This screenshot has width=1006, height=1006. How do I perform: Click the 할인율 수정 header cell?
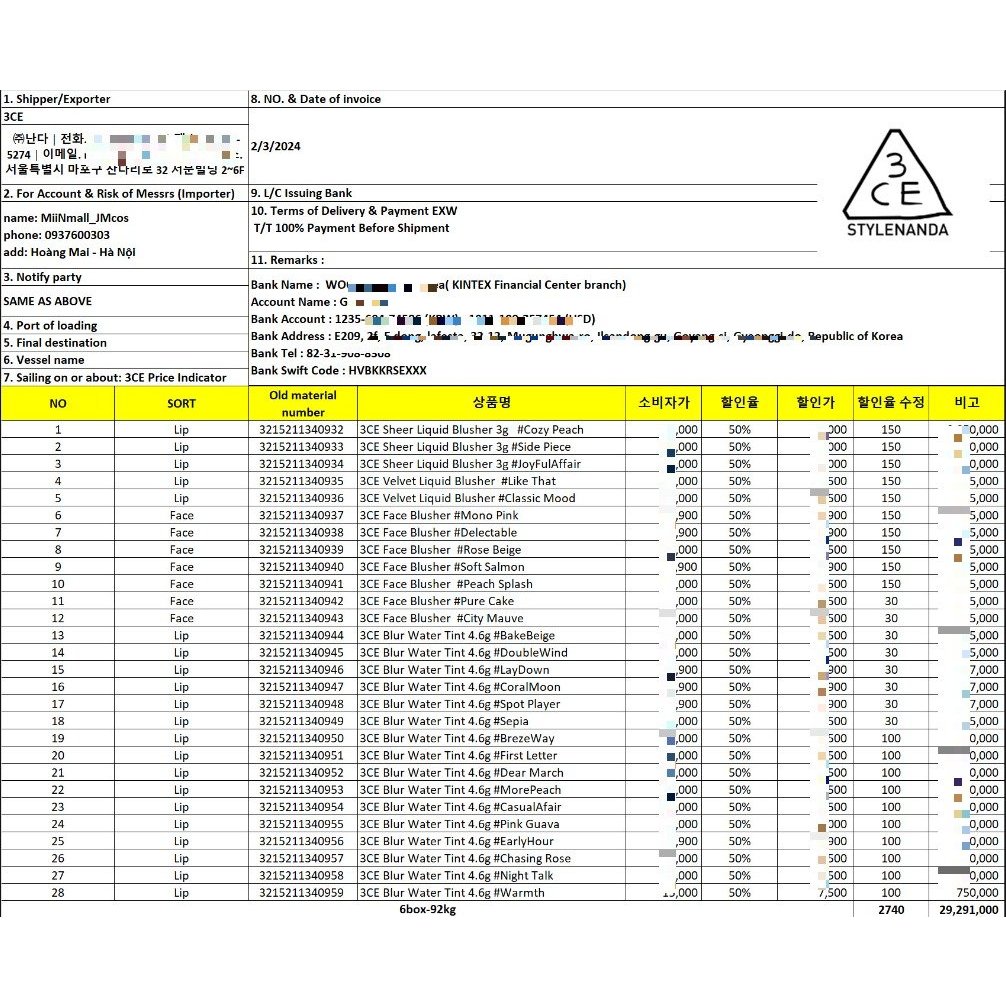click(891, 404)
